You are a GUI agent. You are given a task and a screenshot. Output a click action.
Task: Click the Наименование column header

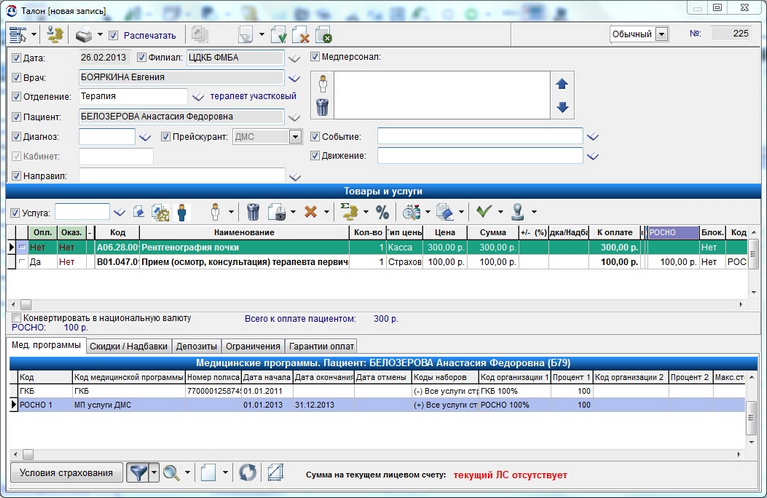click(244, 232)
